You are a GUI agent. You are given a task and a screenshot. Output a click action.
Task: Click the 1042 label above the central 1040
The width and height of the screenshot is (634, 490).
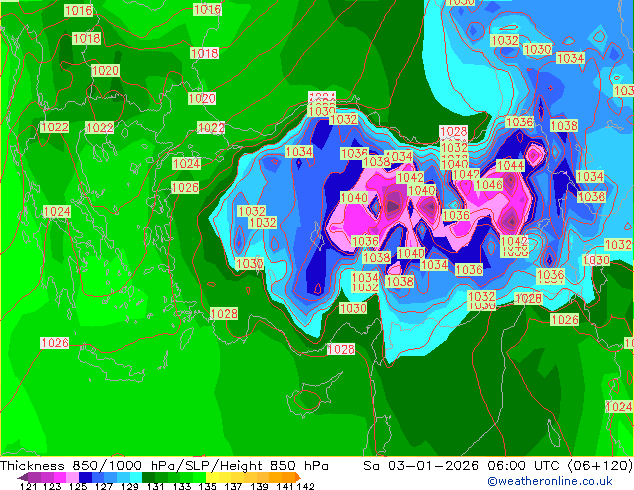pyautogui.click(x=410, y=177)
